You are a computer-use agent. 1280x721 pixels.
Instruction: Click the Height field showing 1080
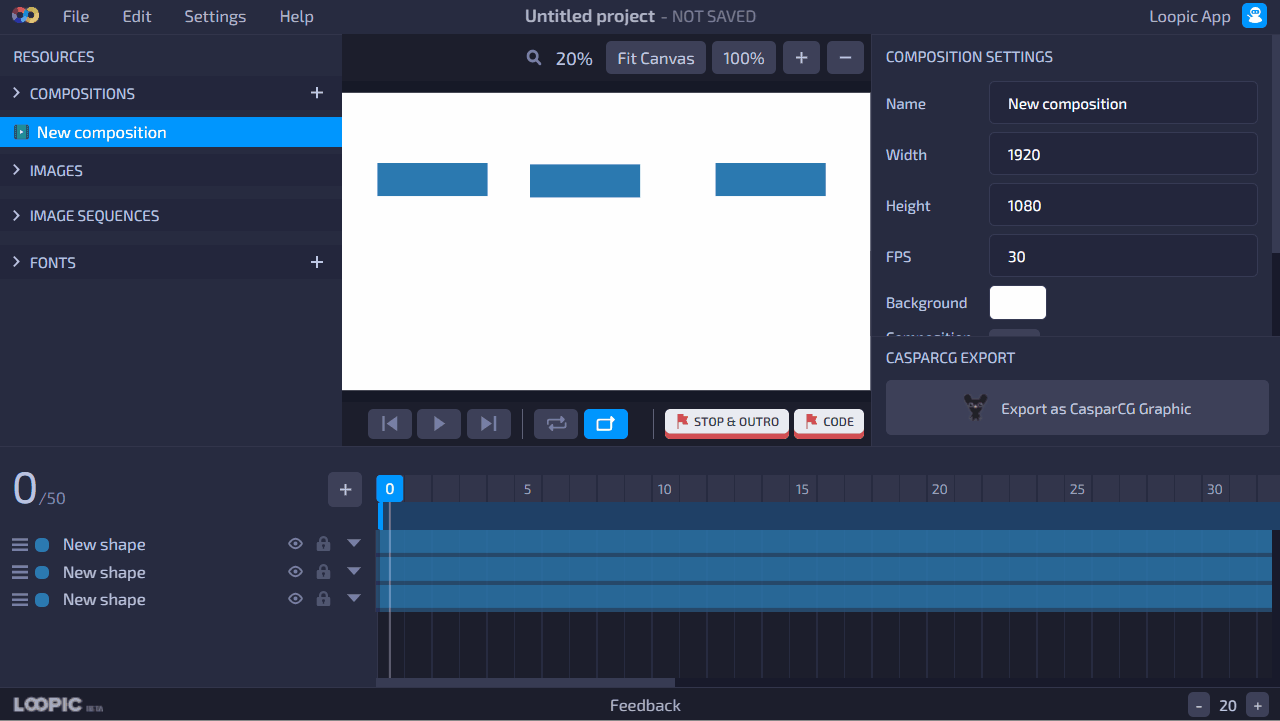pyautogui.click(x=1123, y=205)
